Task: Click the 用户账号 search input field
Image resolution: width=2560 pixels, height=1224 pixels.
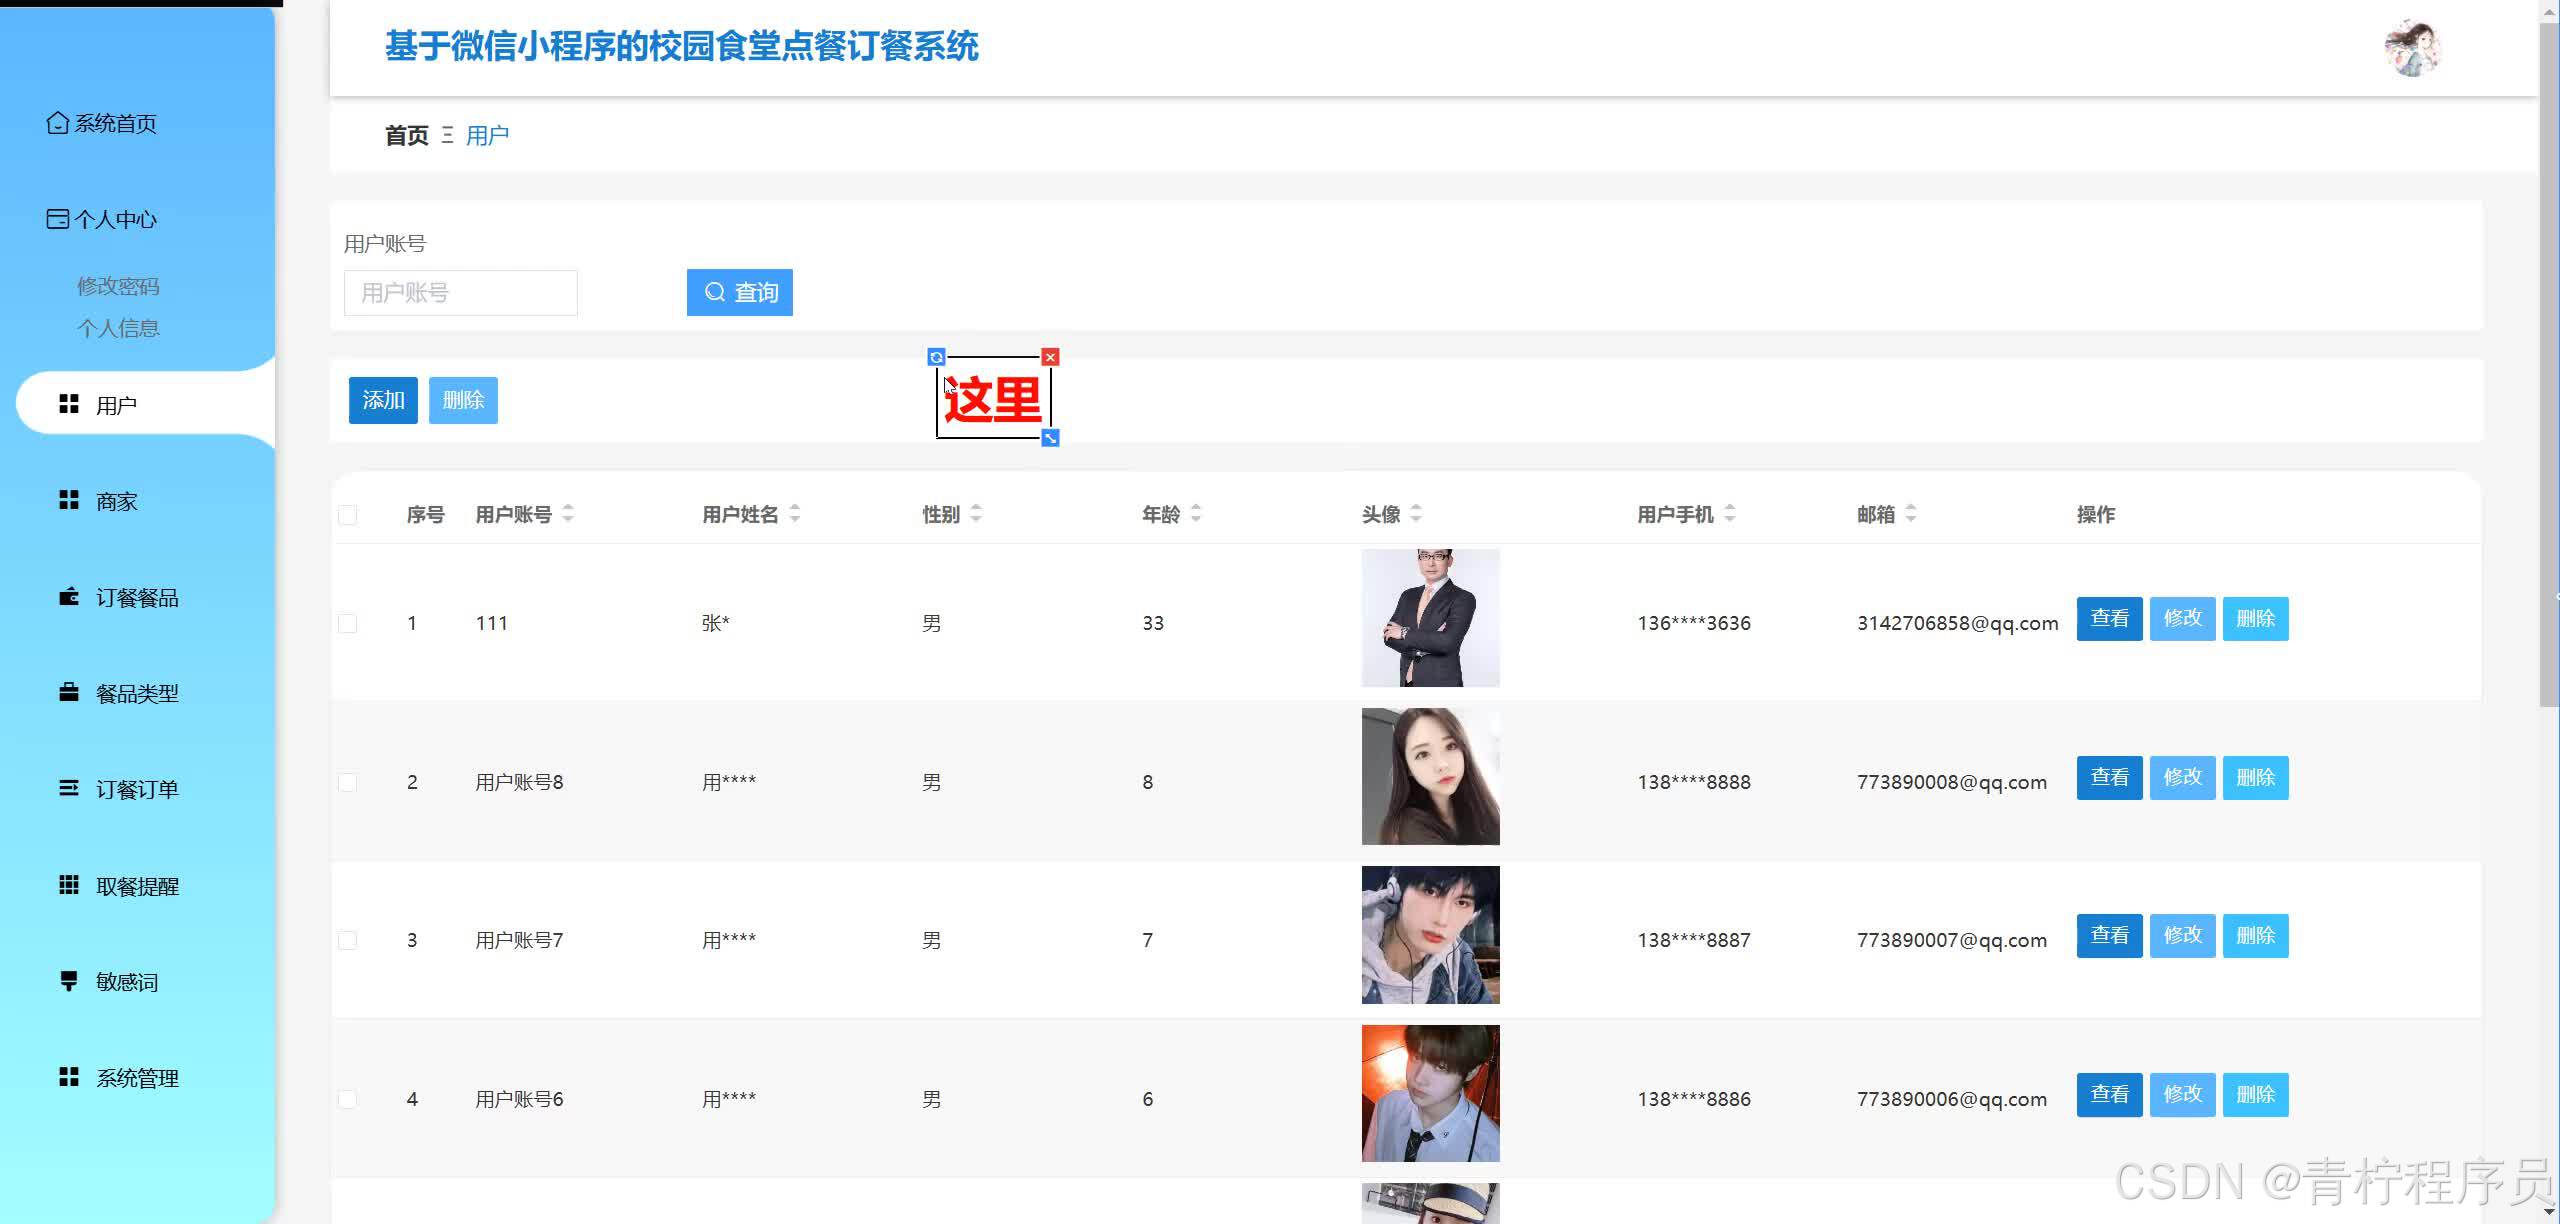Action: pos(460,293)
